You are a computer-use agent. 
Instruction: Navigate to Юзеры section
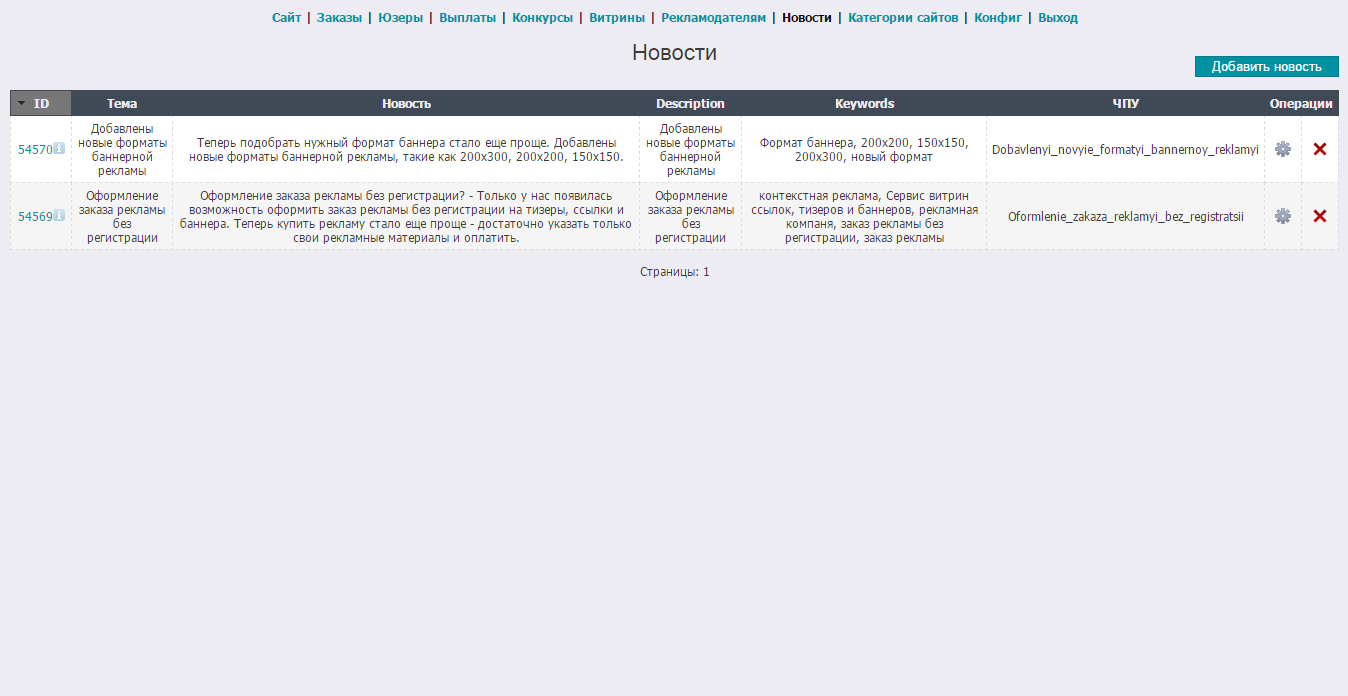(x=400, y=18)
